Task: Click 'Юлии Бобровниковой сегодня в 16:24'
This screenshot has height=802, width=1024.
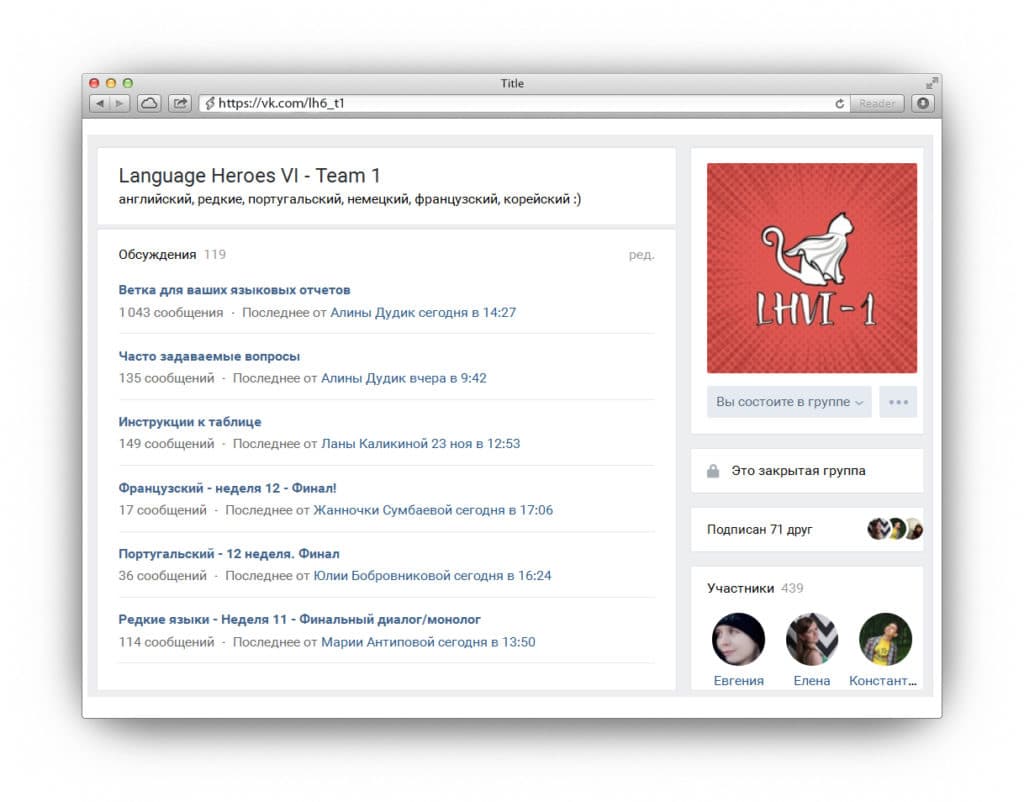Action: pos(432,575)
